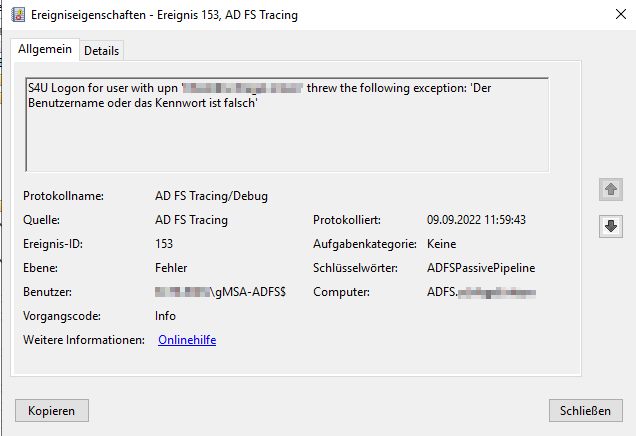This screenshot has width=636, height=436.
Task: Close the event properties dialog
Action: pyautogui.click(x=621, y=15)
